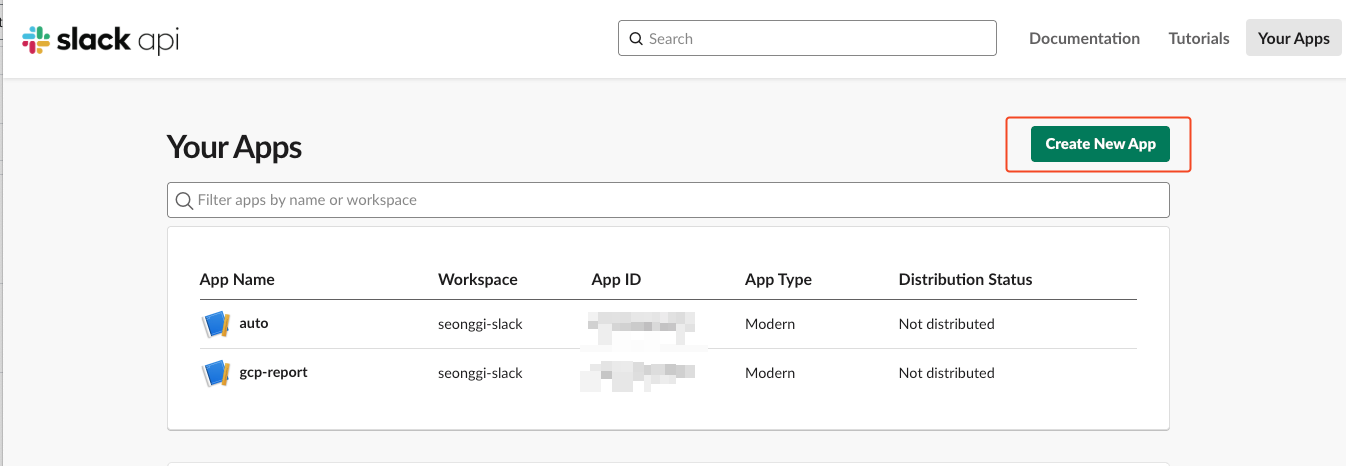The width and height of the screenshot is (1346, 466).
Task: Click seonggi-slack workspace in the gcp-report row
Action: 480,373
